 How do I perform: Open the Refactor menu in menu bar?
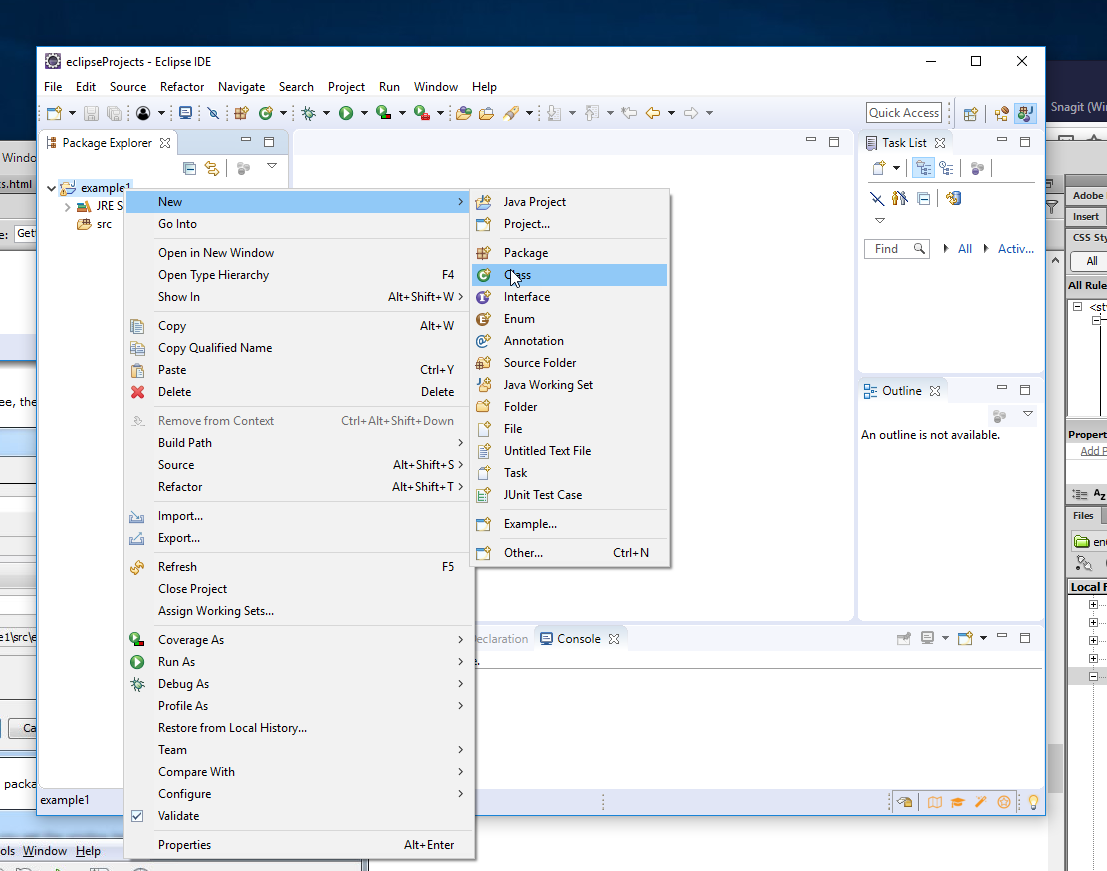coord(181,87)
